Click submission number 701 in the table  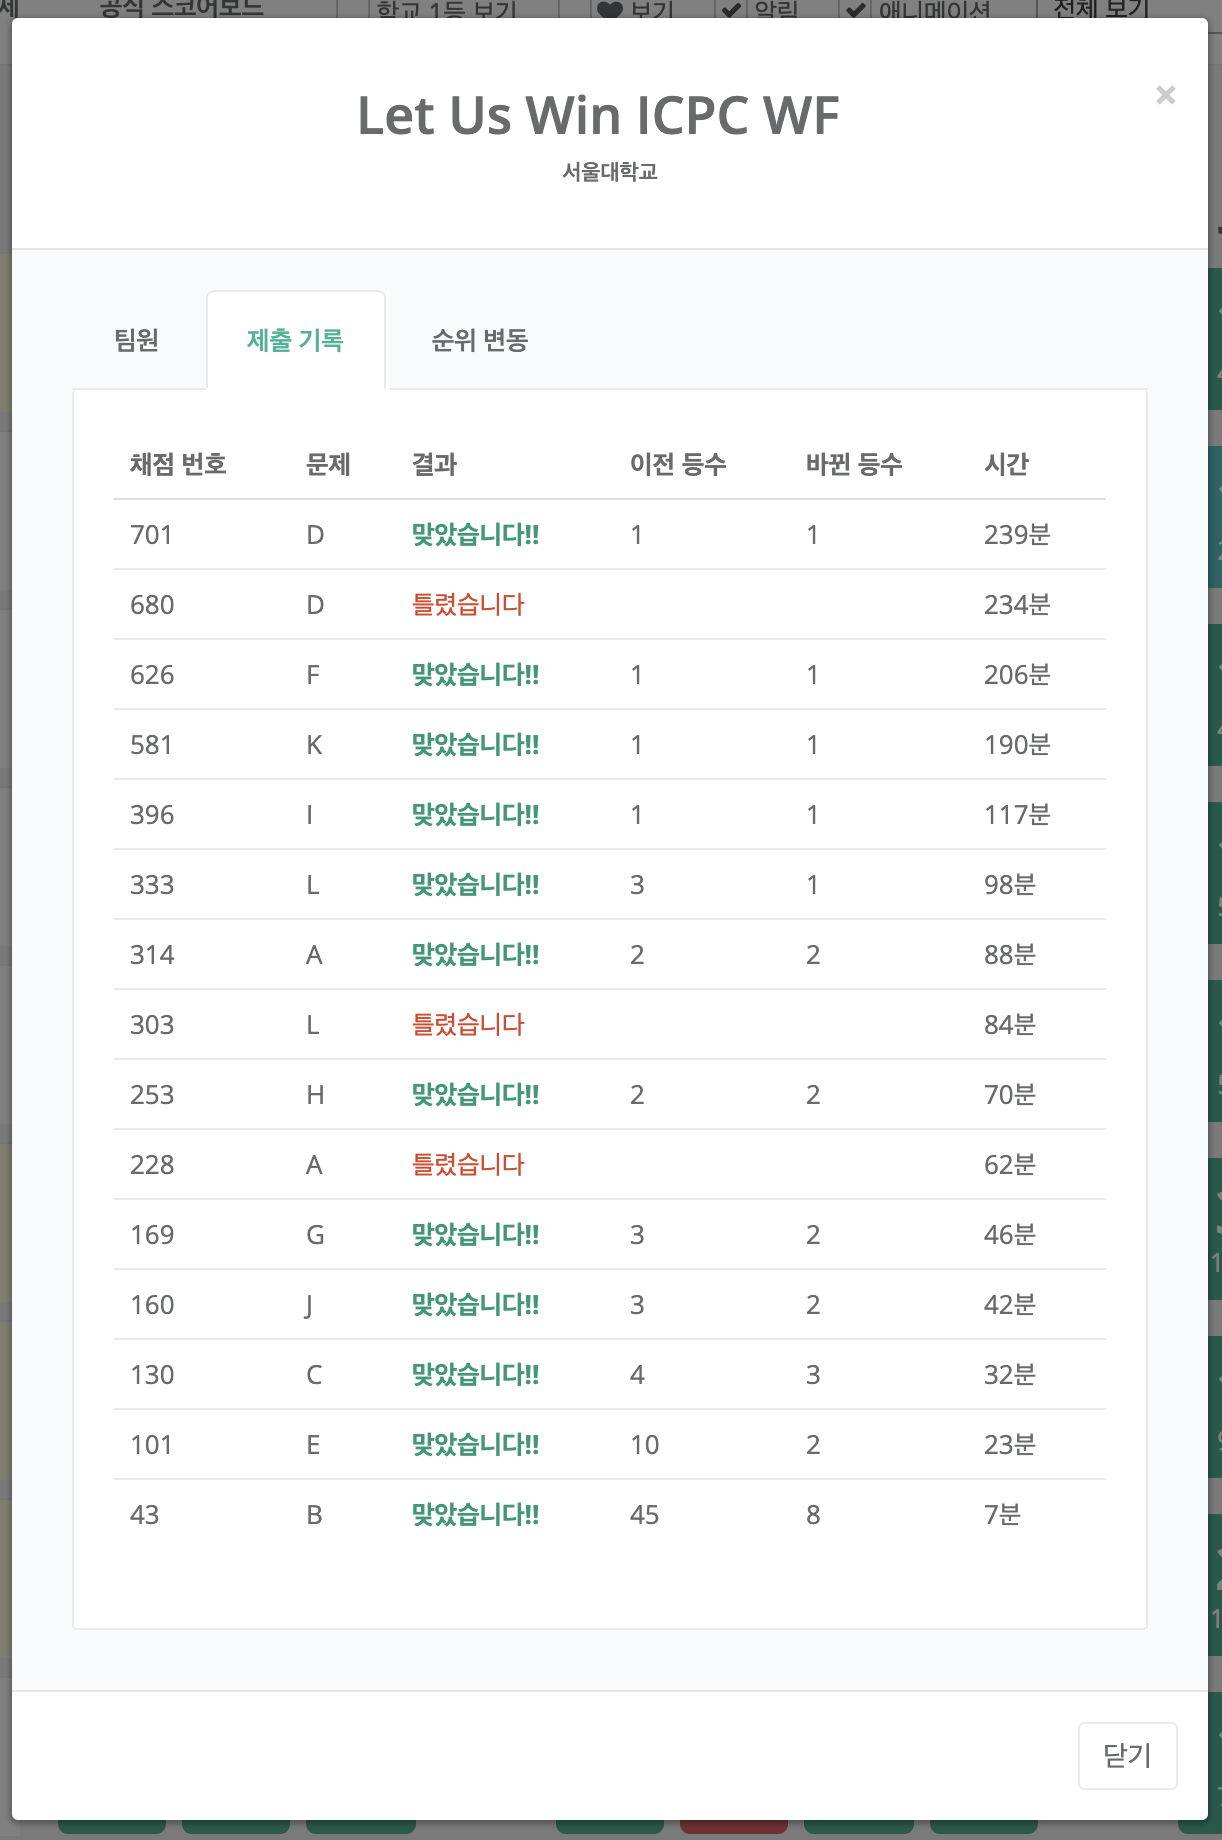point(151,535)
